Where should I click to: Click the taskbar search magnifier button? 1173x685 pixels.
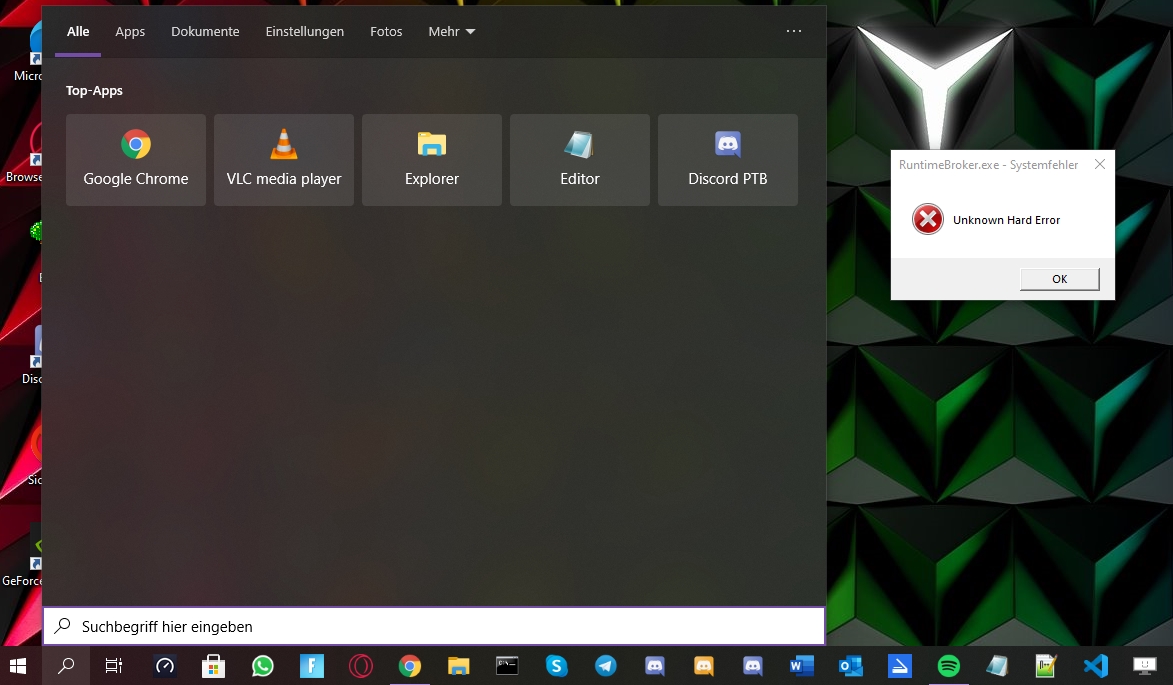click(67, 666)
